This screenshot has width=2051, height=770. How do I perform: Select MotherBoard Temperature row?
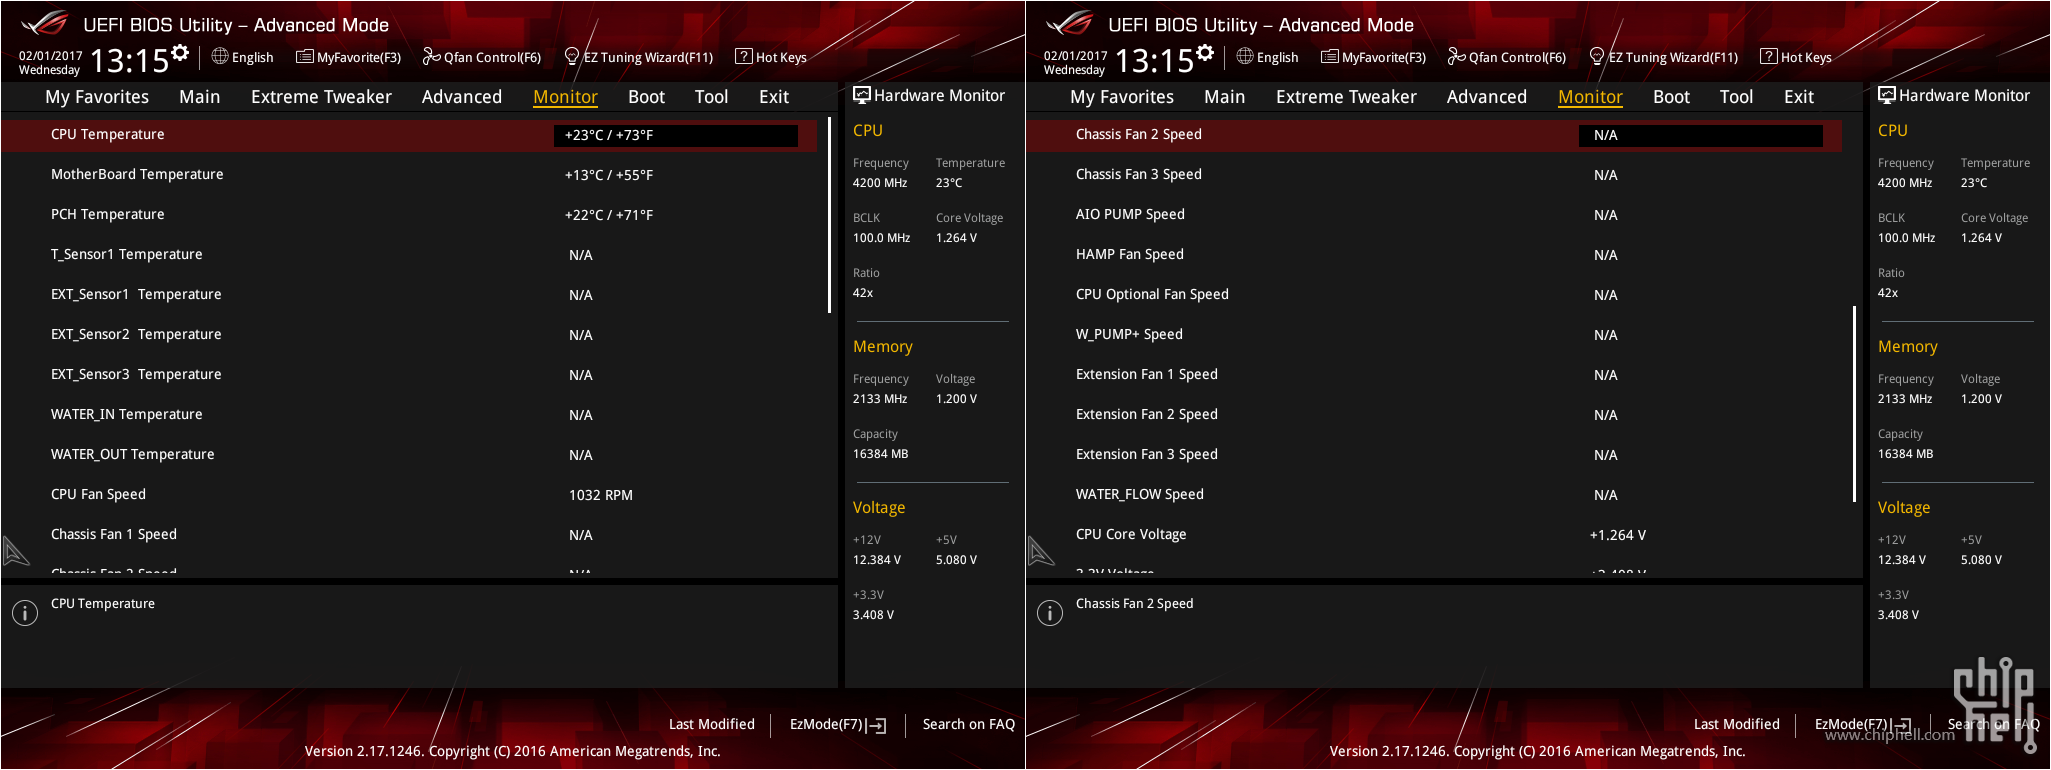point(410,175)
